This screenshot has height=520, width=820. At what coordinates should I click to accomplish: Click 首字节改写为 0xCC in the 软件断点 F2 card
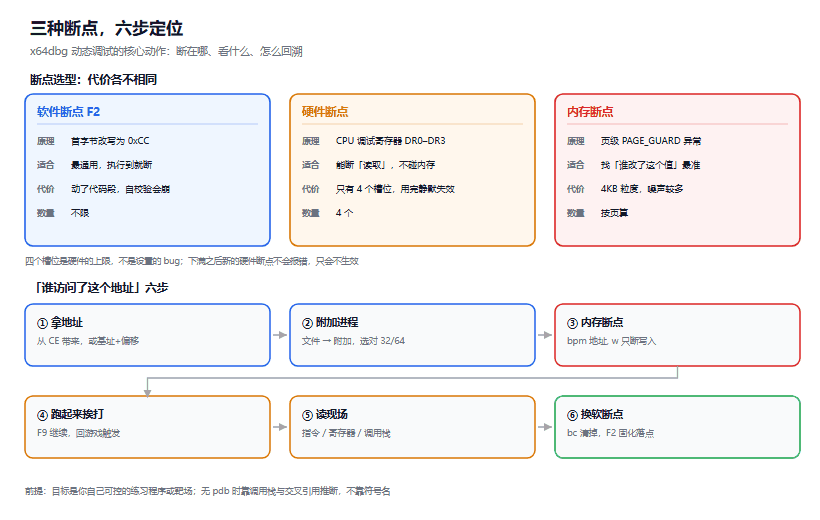(x=110, y=141)
